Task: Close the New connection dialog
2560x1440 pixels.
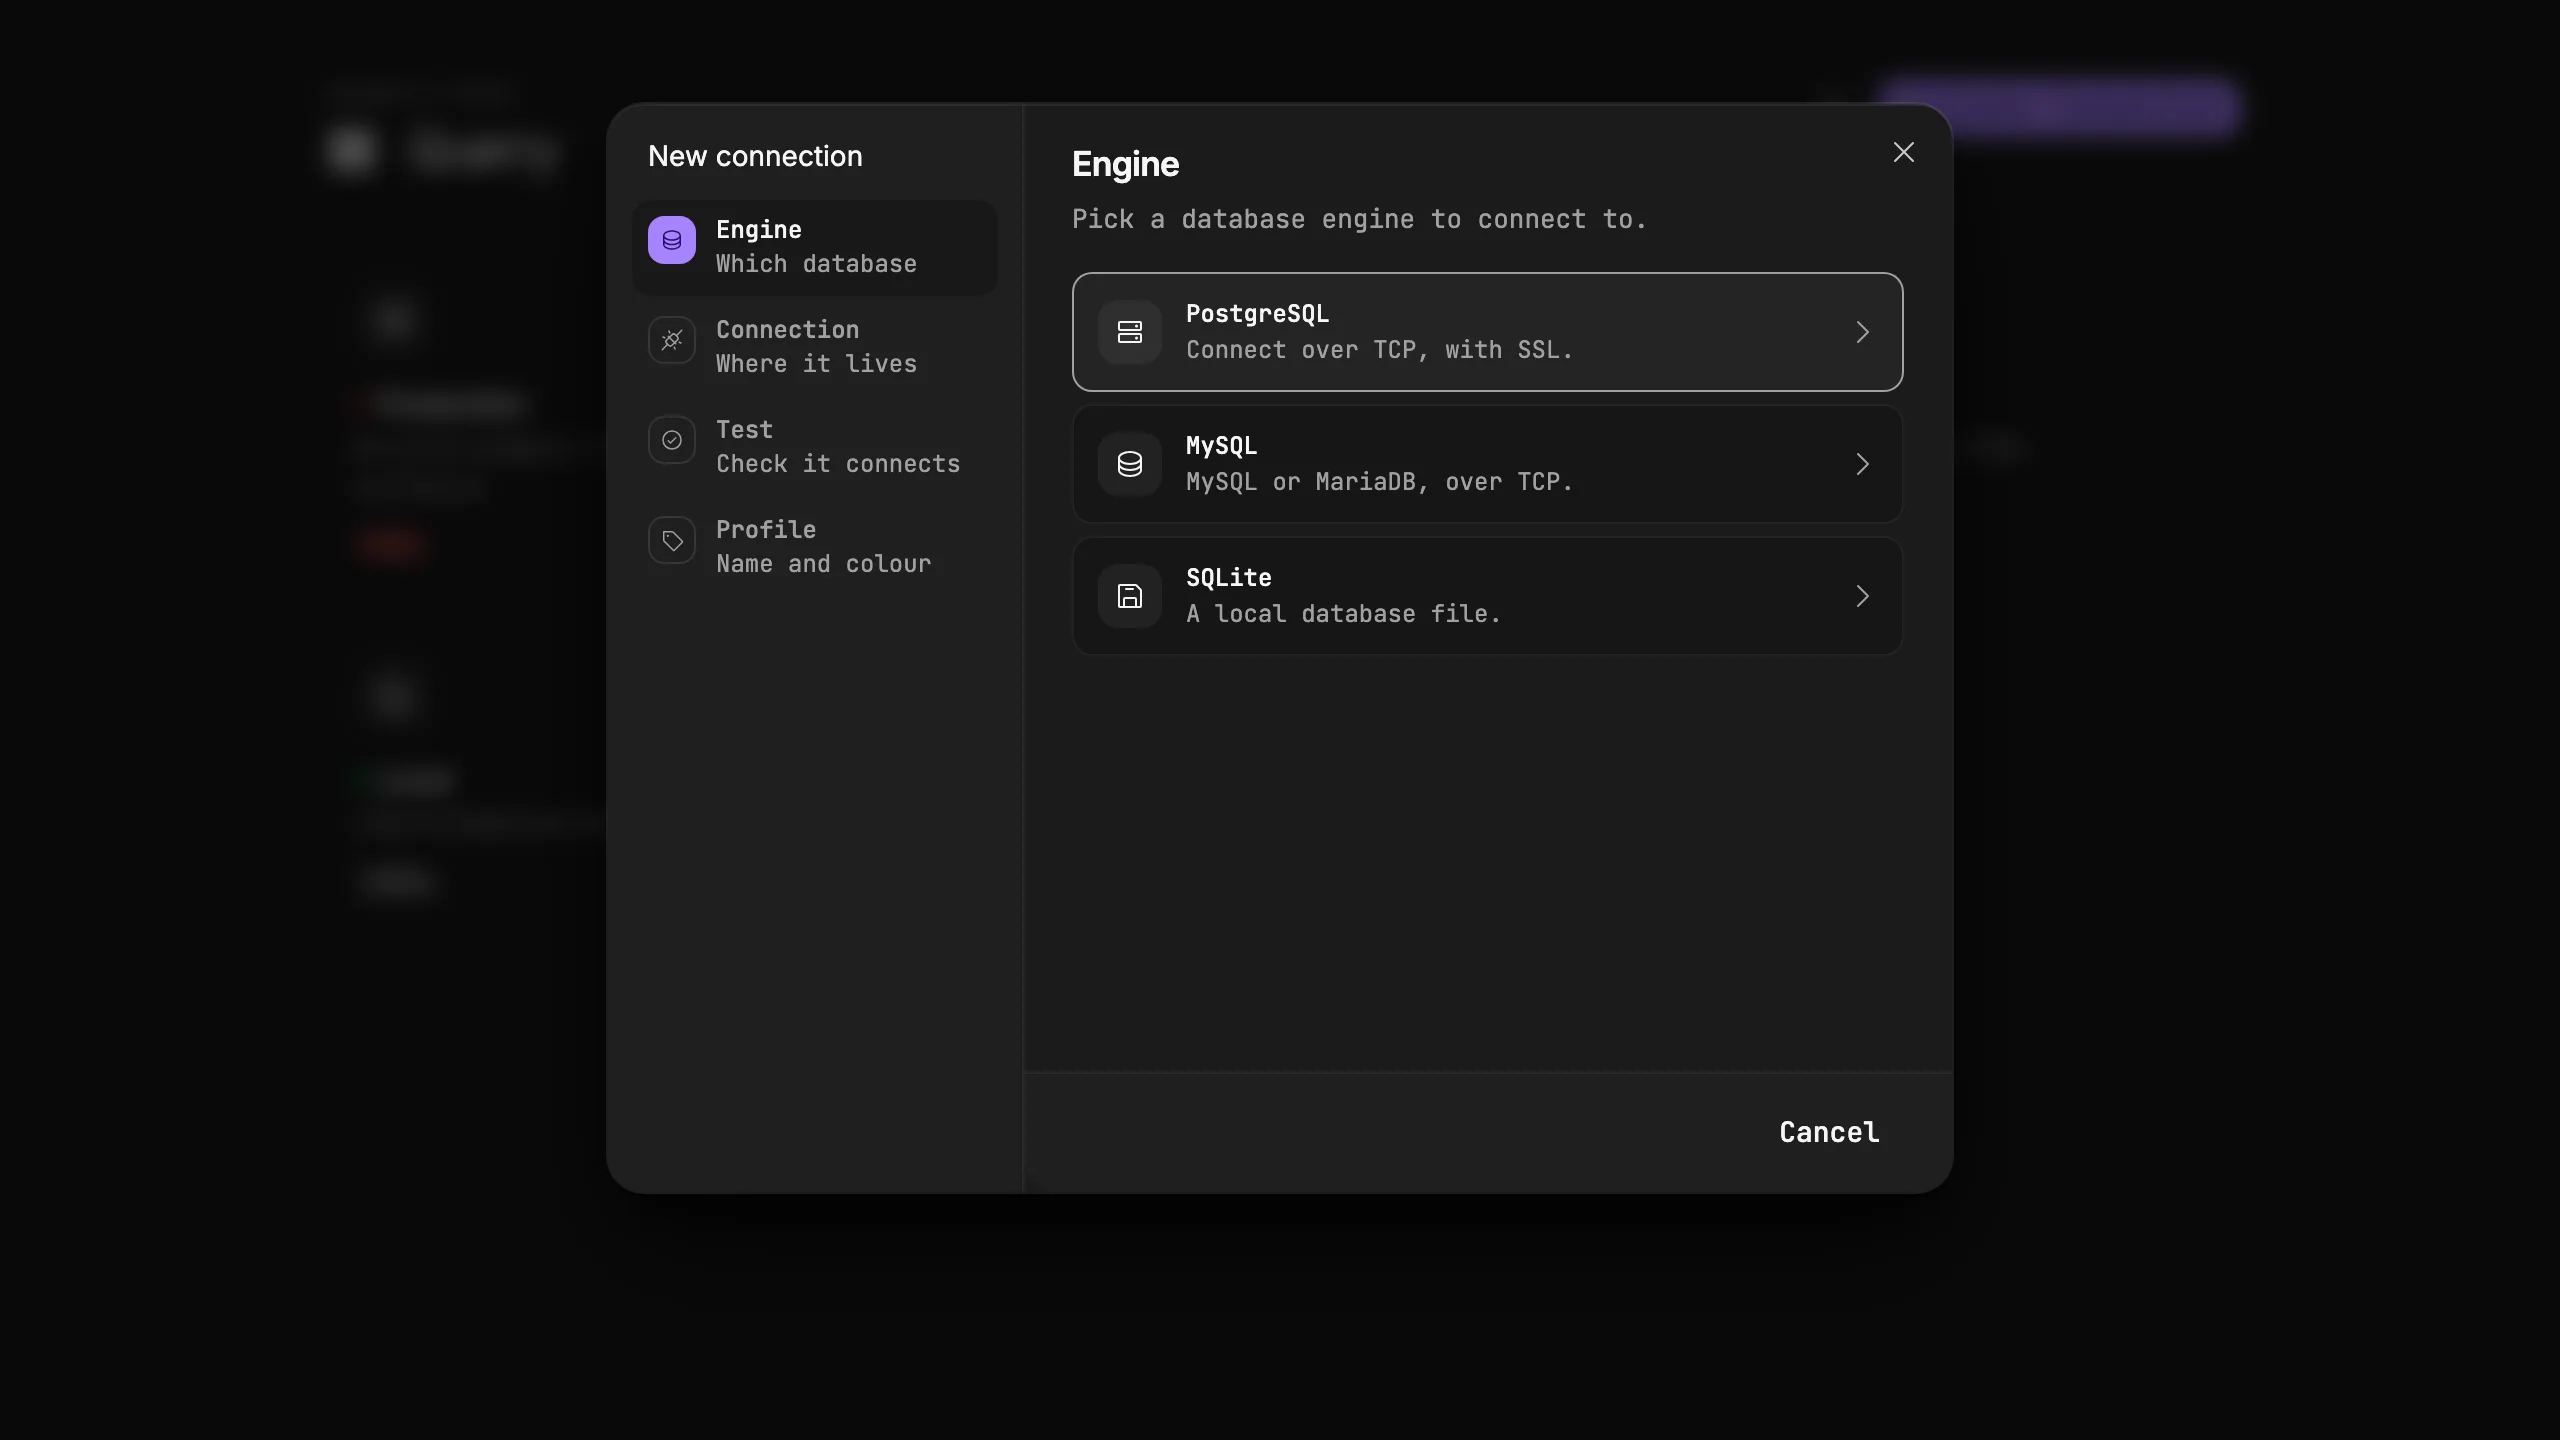Action: (1904, 152)
